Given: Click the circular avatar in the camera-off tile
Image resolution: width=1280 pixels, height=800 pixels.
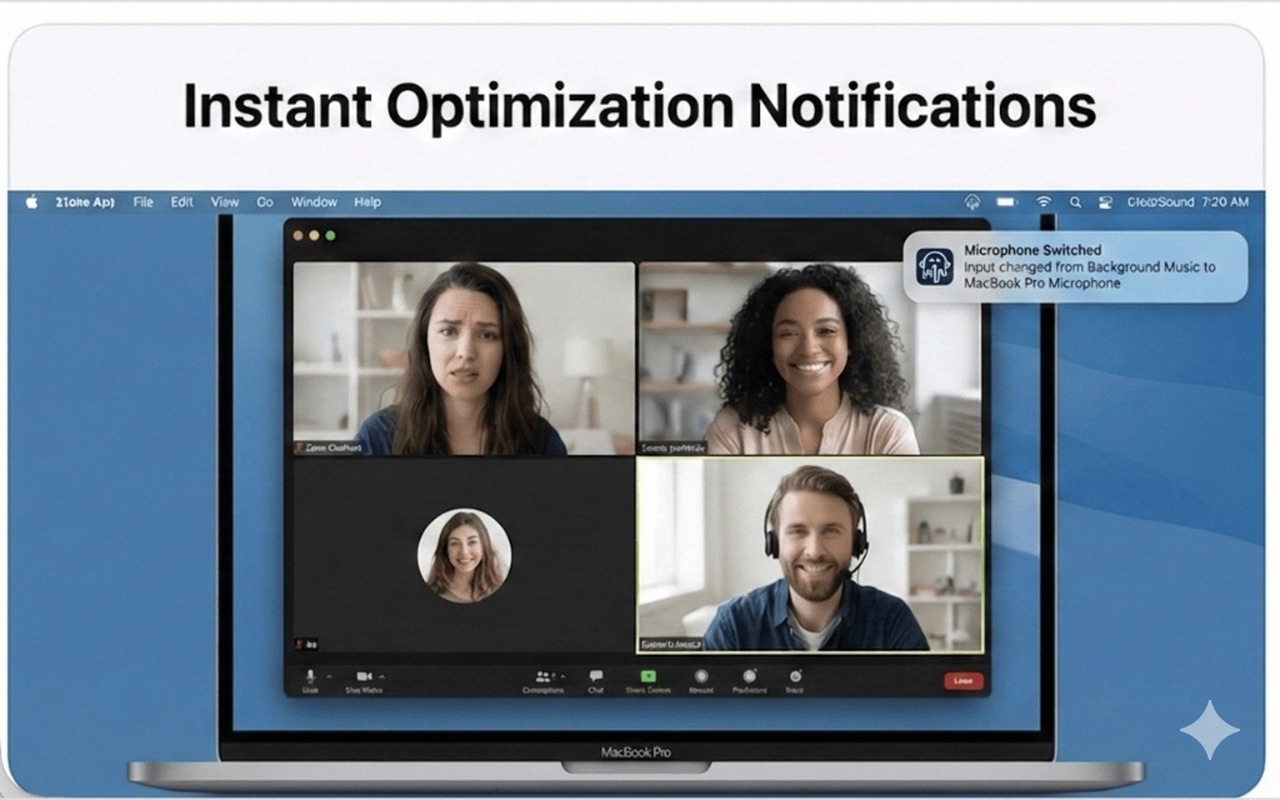Looking at the screenshot, I should (464, 556).
